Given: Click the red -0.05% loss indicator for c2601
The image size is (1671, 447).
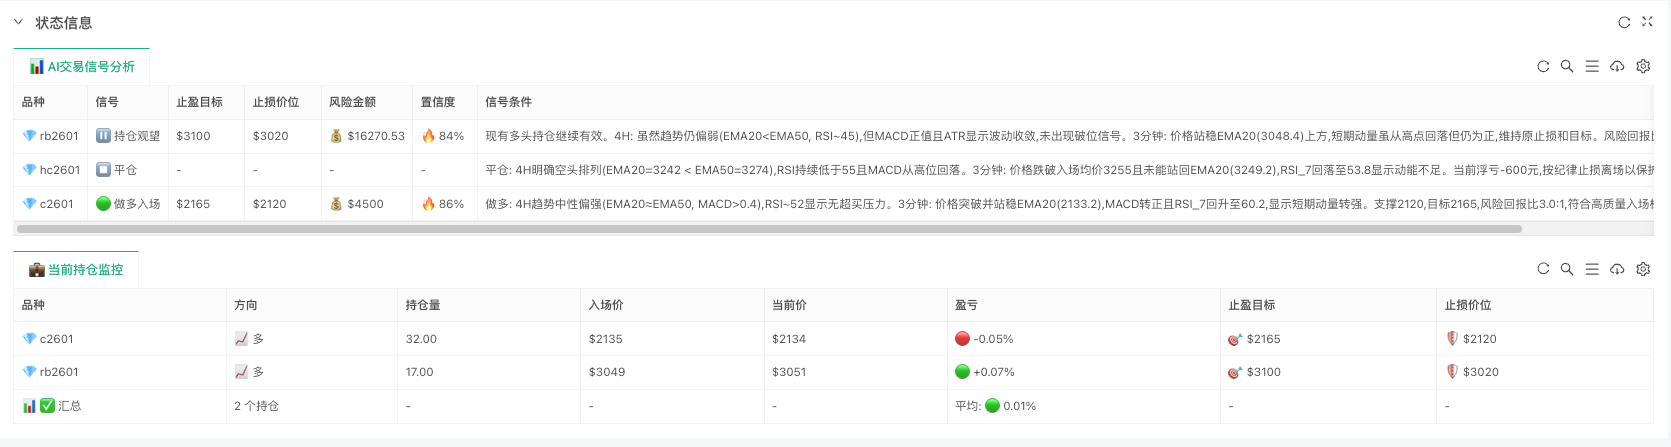Looking at the screenshot, I should pos(984,339).
